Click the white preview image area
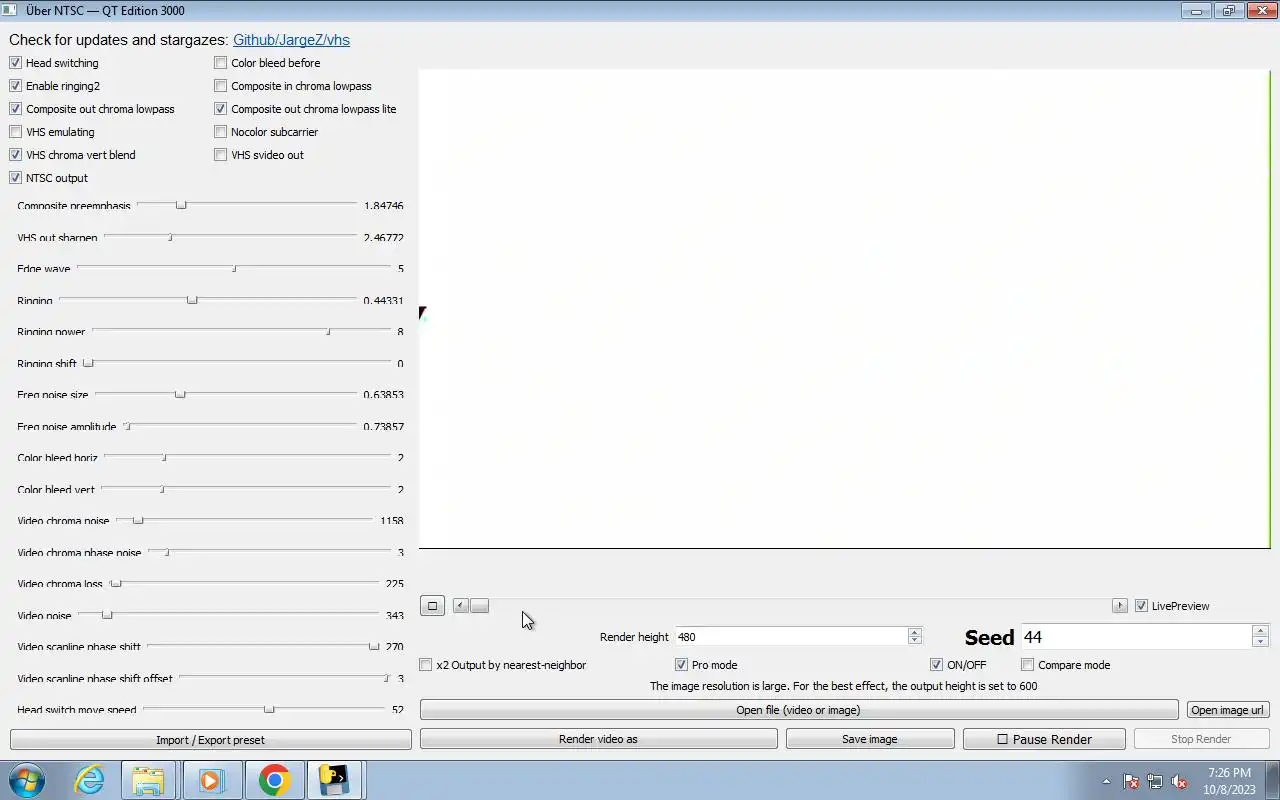Screen dimensions: 1280x800 point(844,308)
